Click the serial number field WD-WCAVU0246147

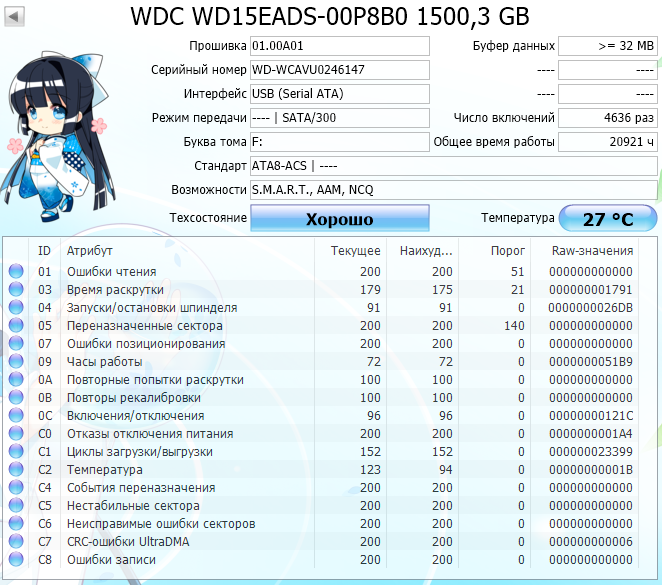[x=340, y=70]
